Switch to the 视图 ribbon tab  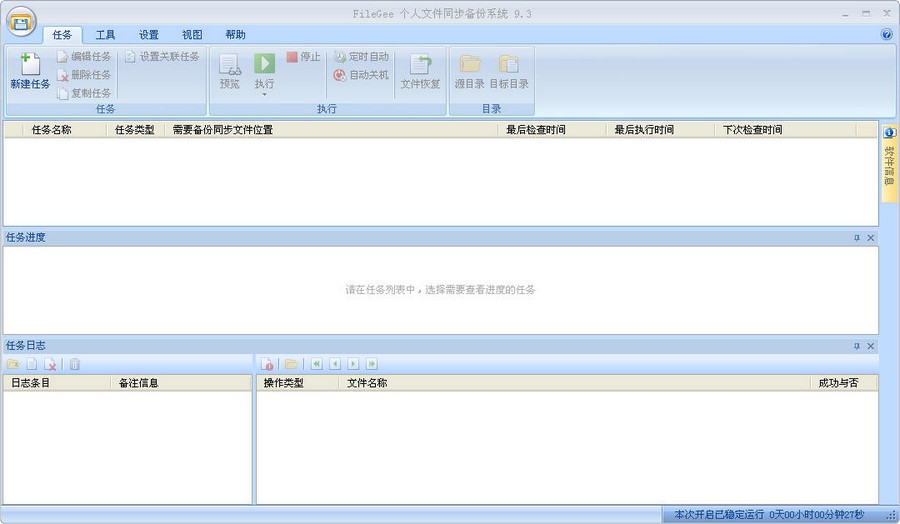pyautogui.click(x=192, y=35)
